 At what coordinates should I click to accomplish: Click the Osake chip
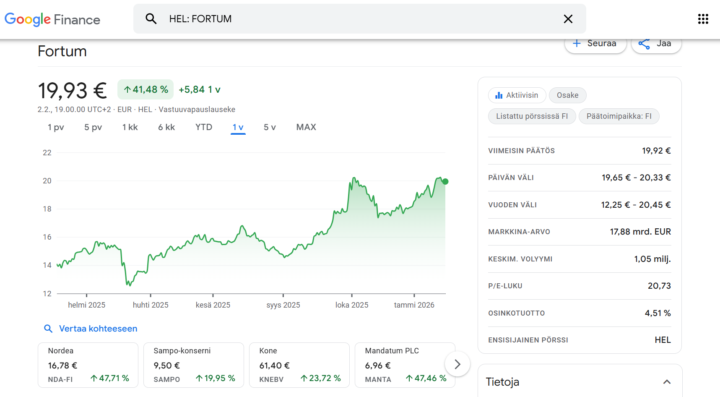click(568, 95)
